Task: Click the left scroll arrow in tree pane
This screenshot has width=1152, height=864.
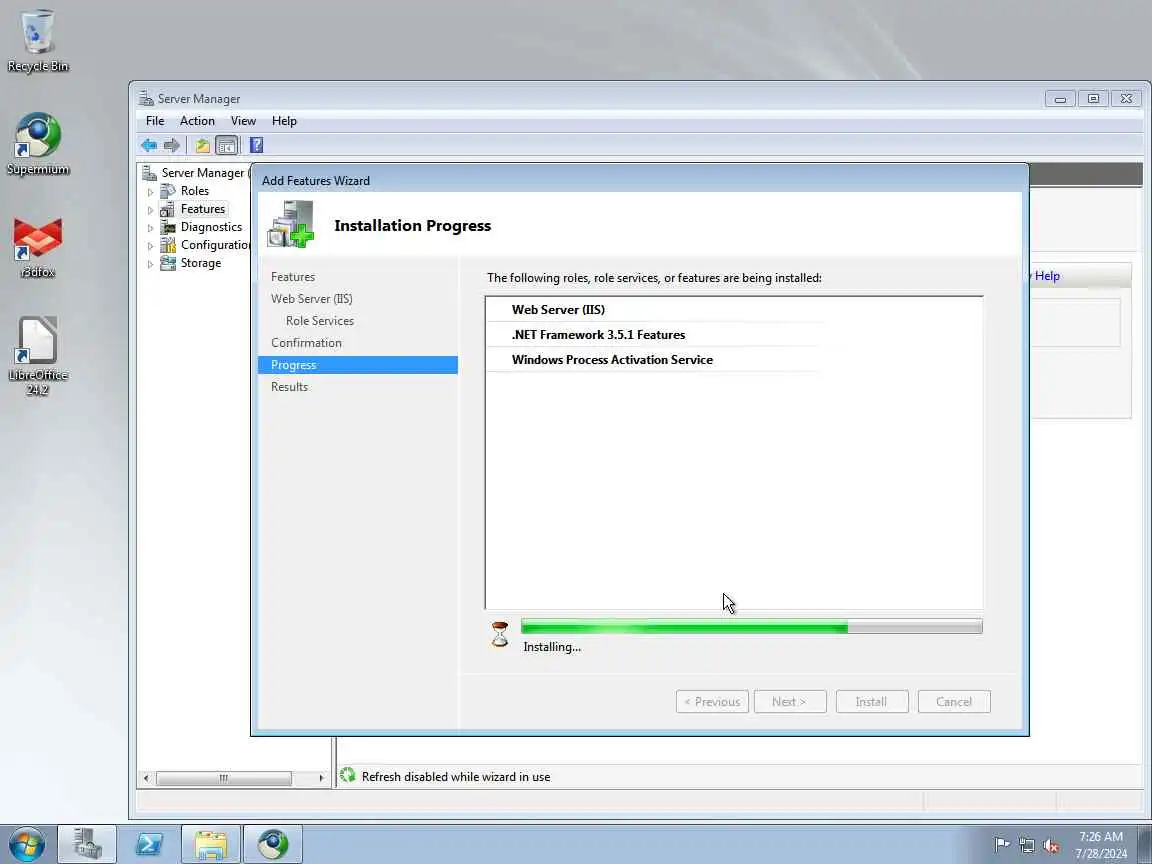Action: click(146, 778)
